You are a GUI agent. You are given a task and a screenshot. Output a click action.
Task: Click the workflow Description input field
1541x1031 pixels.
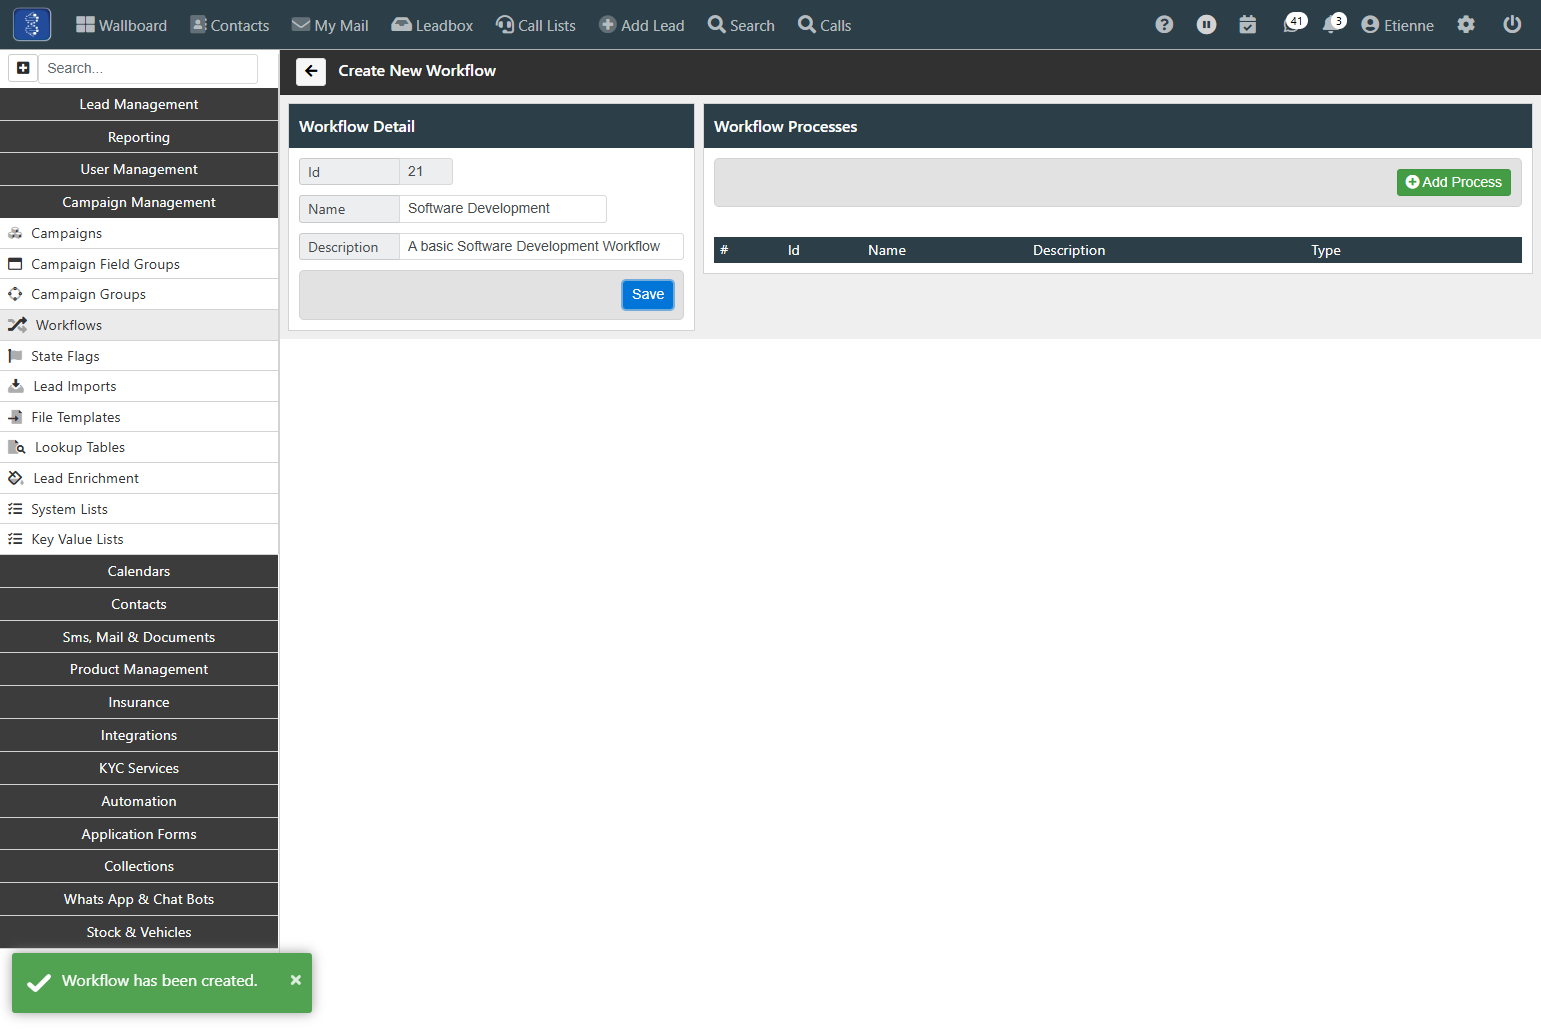(541, 246)
